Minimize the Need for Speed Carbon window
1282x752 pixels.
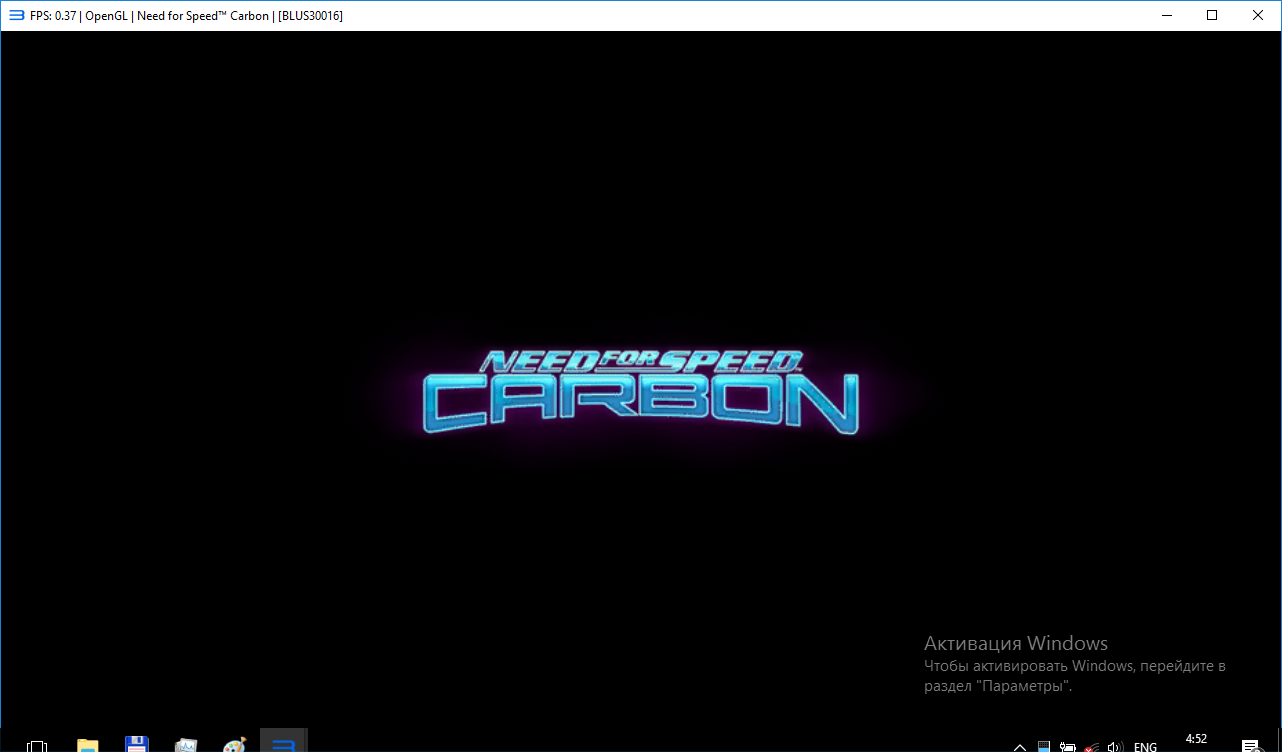(x=1166, y=15)
